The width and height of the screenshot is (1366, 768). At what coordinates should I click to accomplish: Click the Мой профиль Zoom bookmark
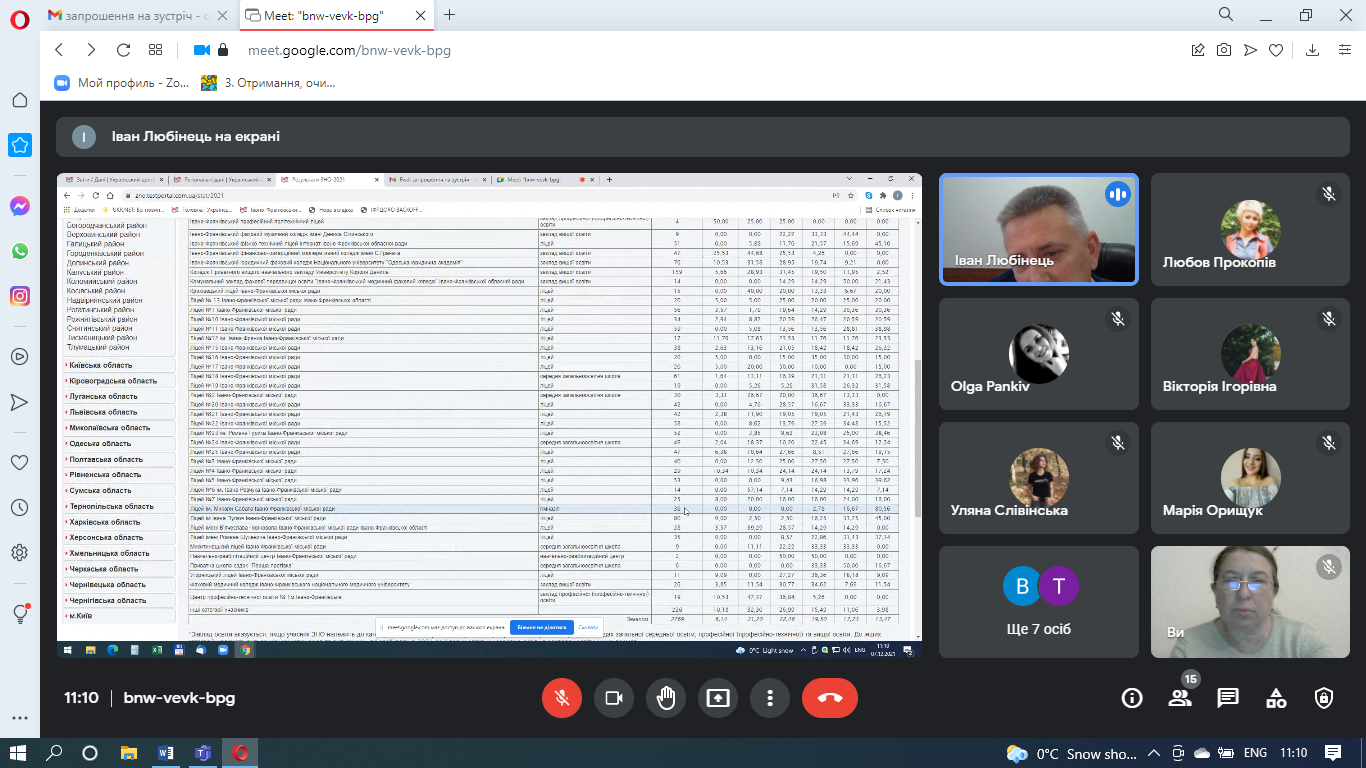(x=122, y=83)
